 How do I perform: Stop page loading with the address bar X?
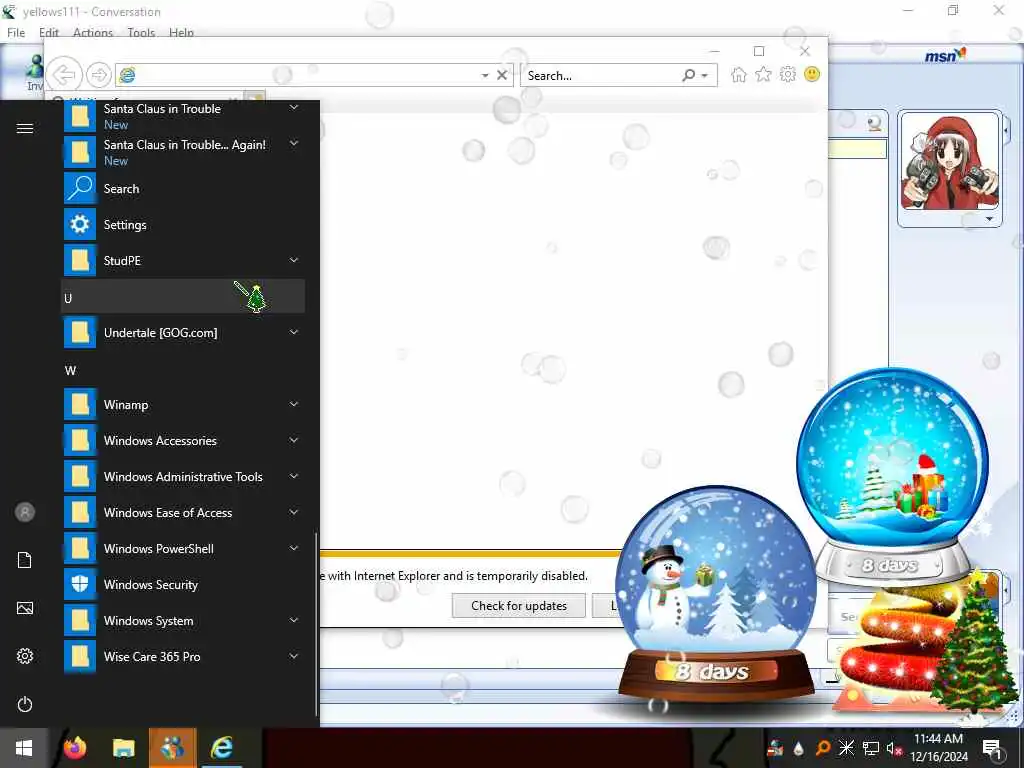point(502,75)
